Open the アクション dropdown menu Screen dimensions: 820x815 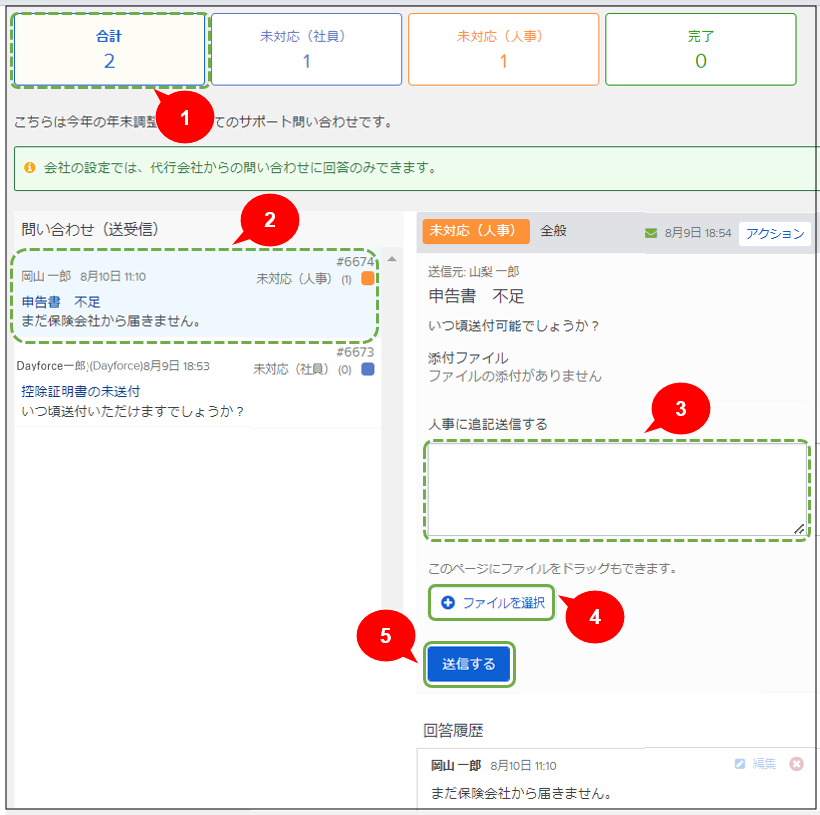pos(775,233)
